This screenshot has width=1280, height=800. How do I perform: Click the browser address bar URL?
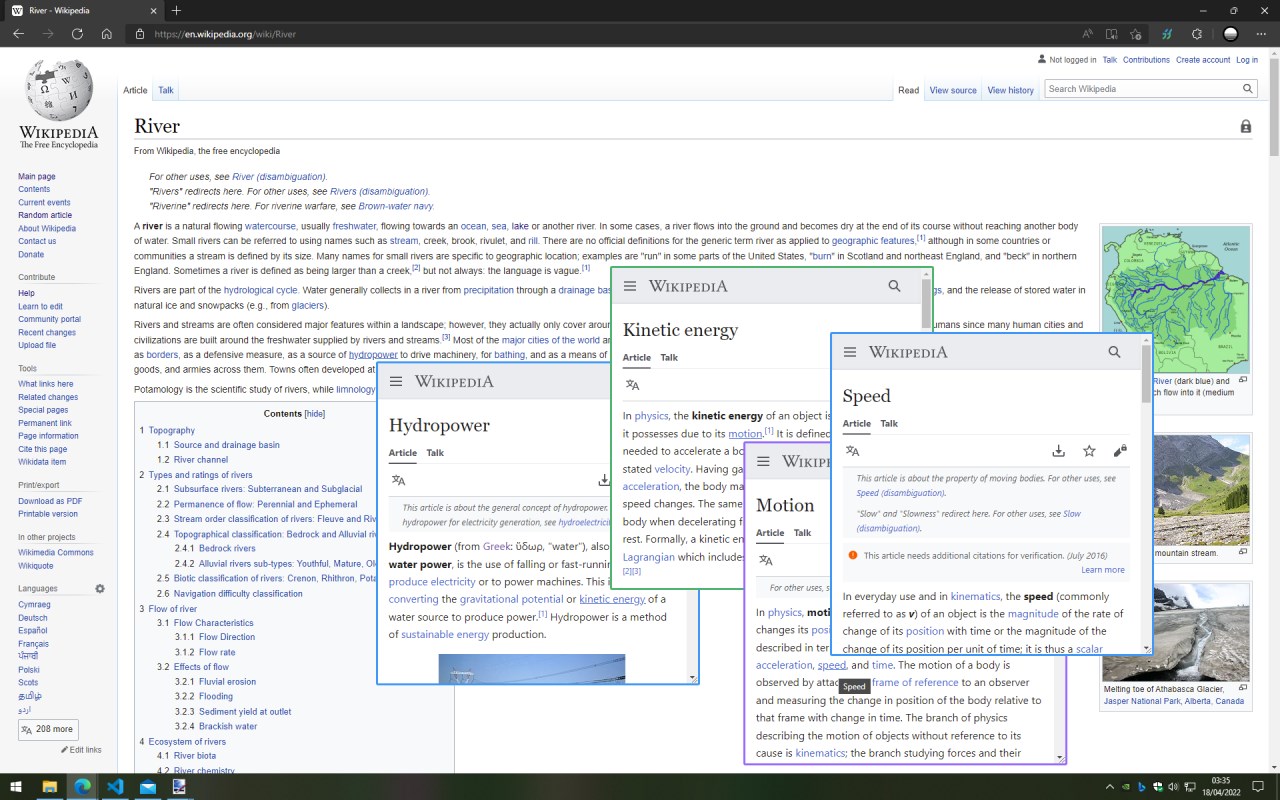tap(225, 34)
